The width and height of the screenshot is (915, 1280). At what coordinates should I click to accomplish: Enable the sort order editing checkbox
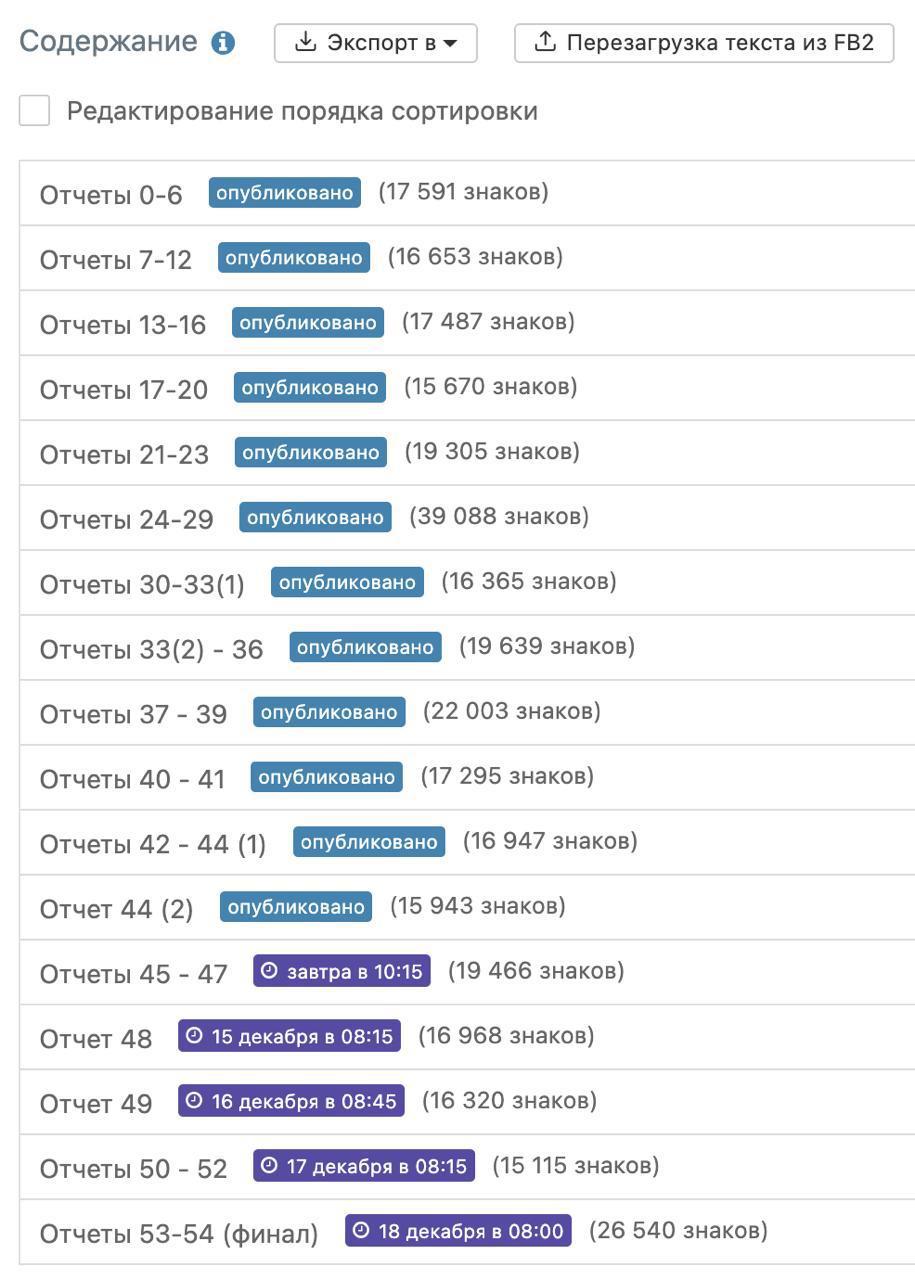pyautogui.click(x=35, y=111)
